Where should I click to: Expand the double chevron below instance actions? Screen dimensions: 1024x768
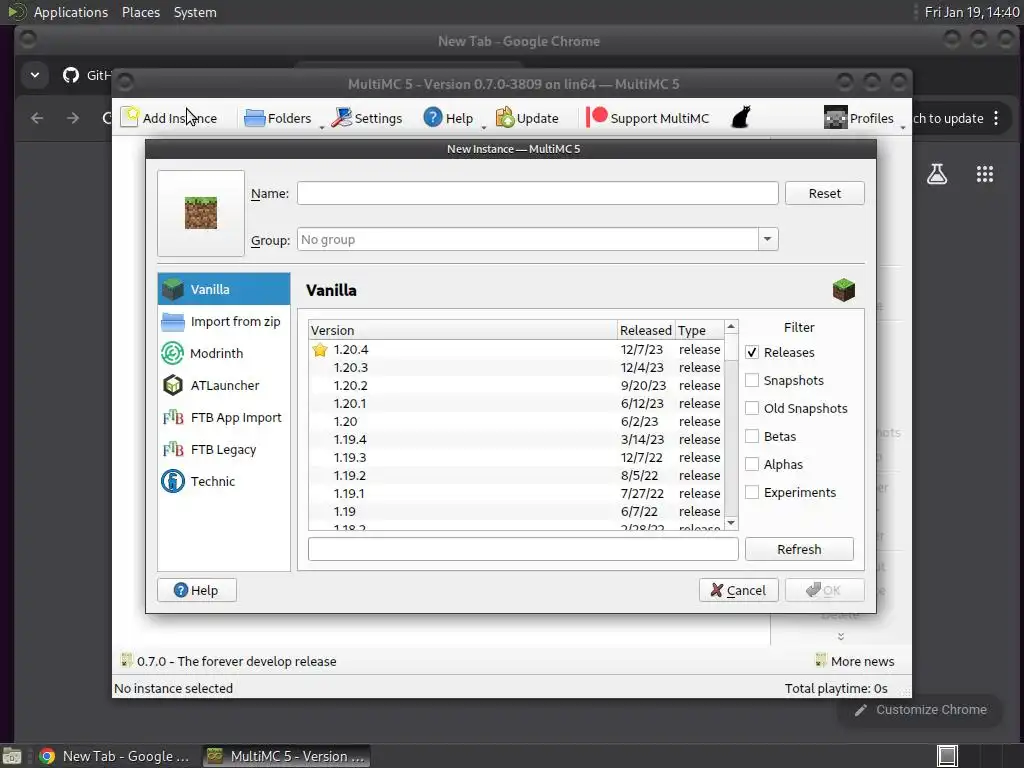coord(840,636)
